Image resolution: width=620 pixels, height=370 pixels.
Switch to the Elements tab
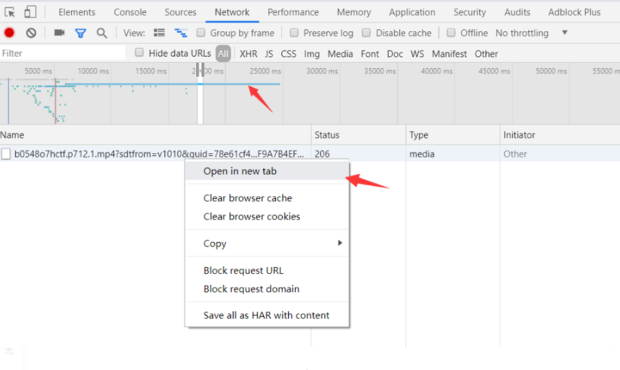point(77,12)
